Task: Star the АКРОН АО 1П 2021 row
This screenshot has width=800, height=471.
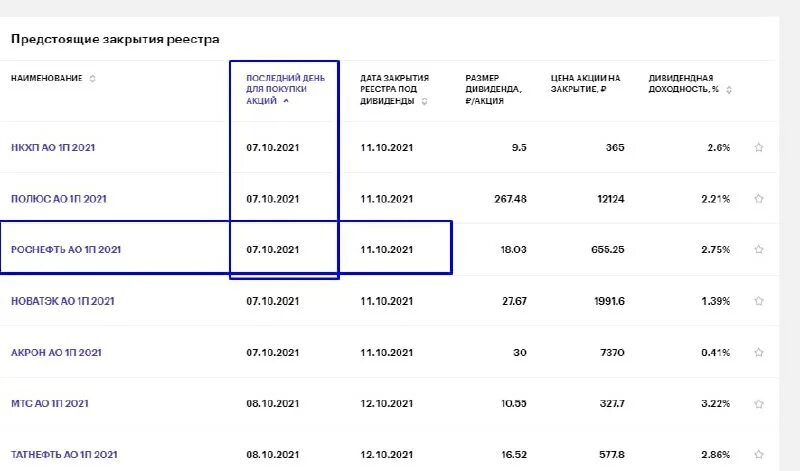Action: point(759,352)
